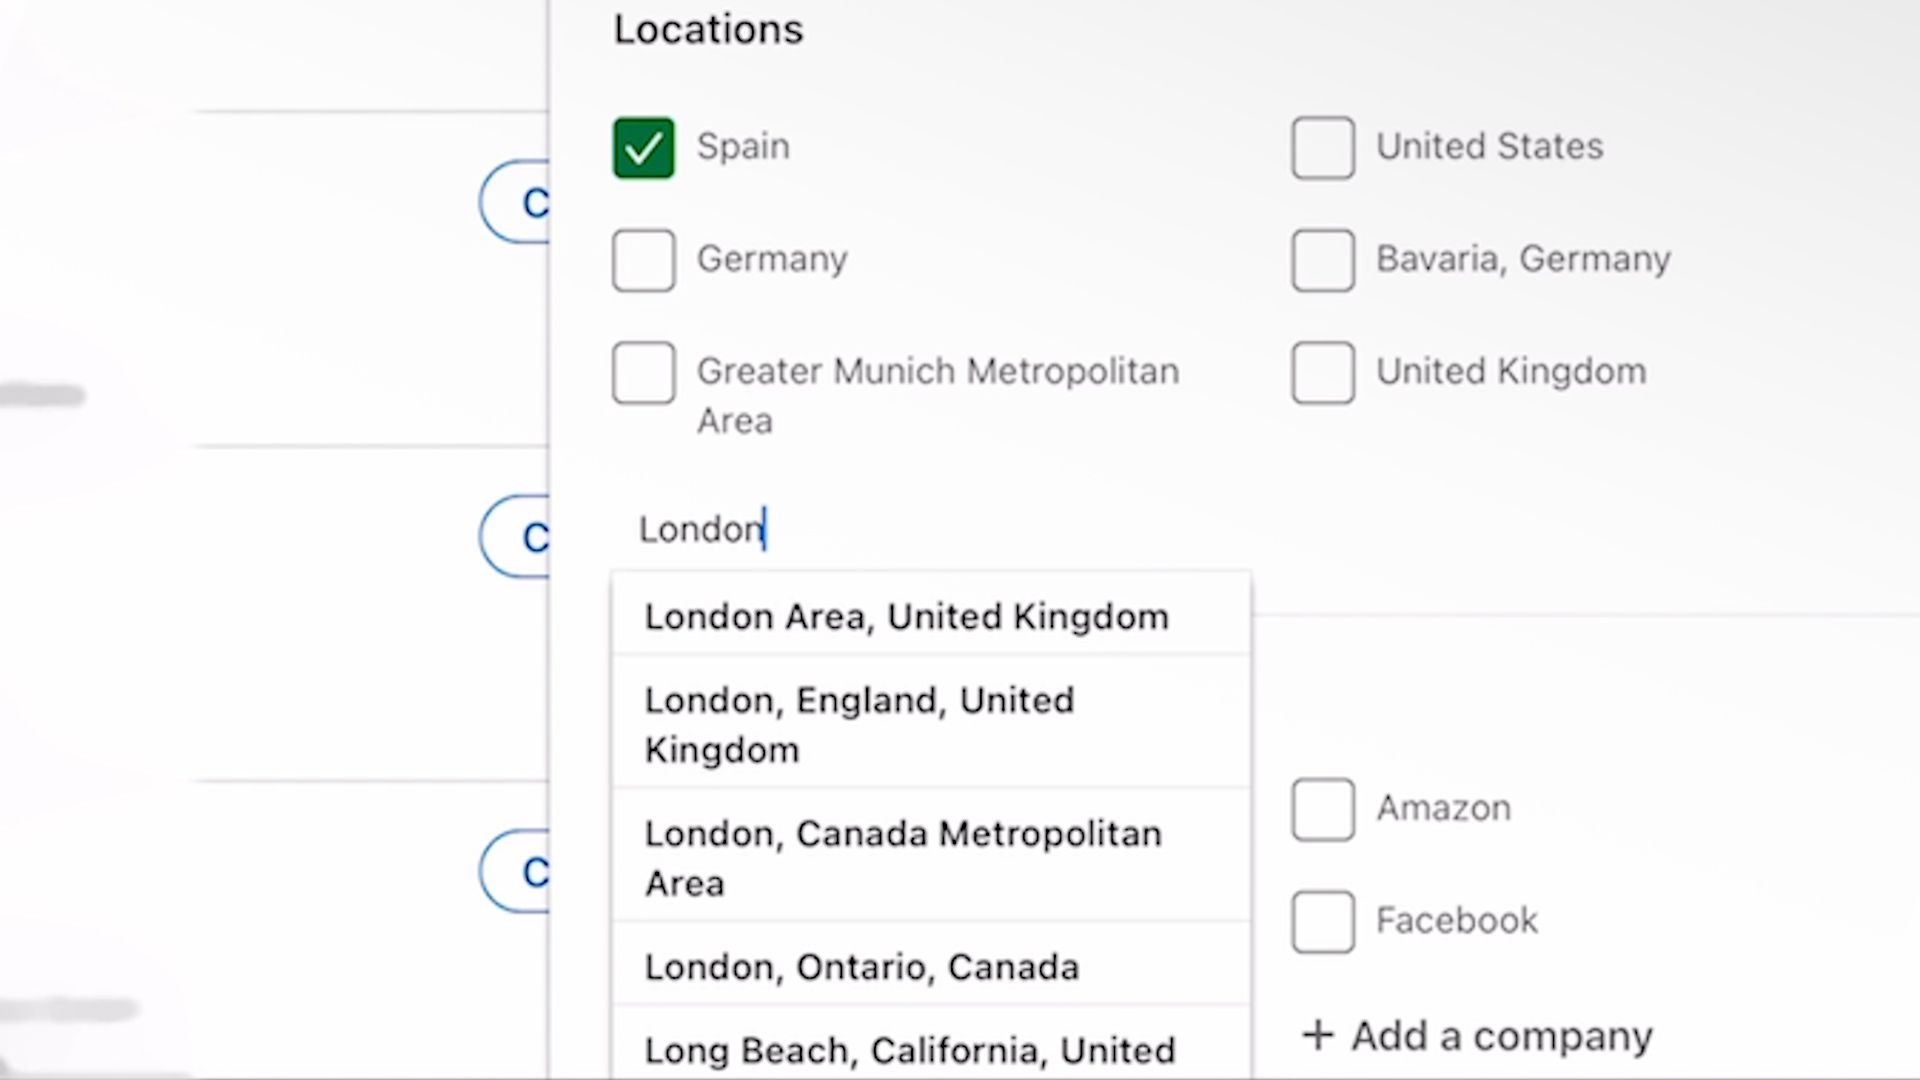The height and width of the screenshot is (1080, 1920).
Task: Check the United Kingdom checkbox
Action: tap(1322, 373)
